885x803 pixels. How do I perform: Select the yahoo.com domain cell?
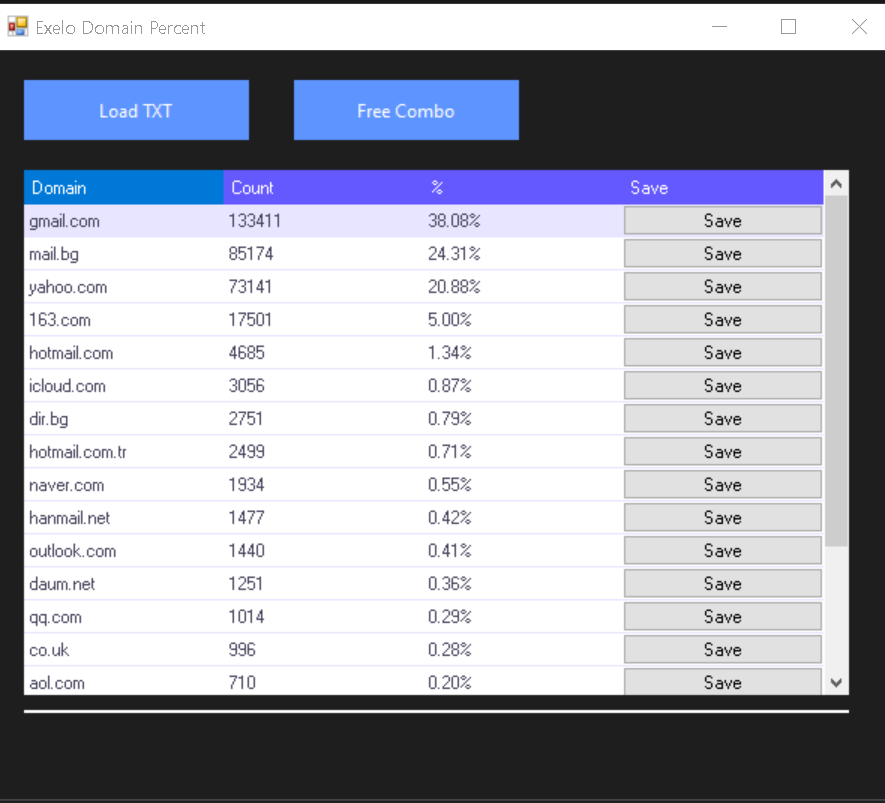[124, 287]
